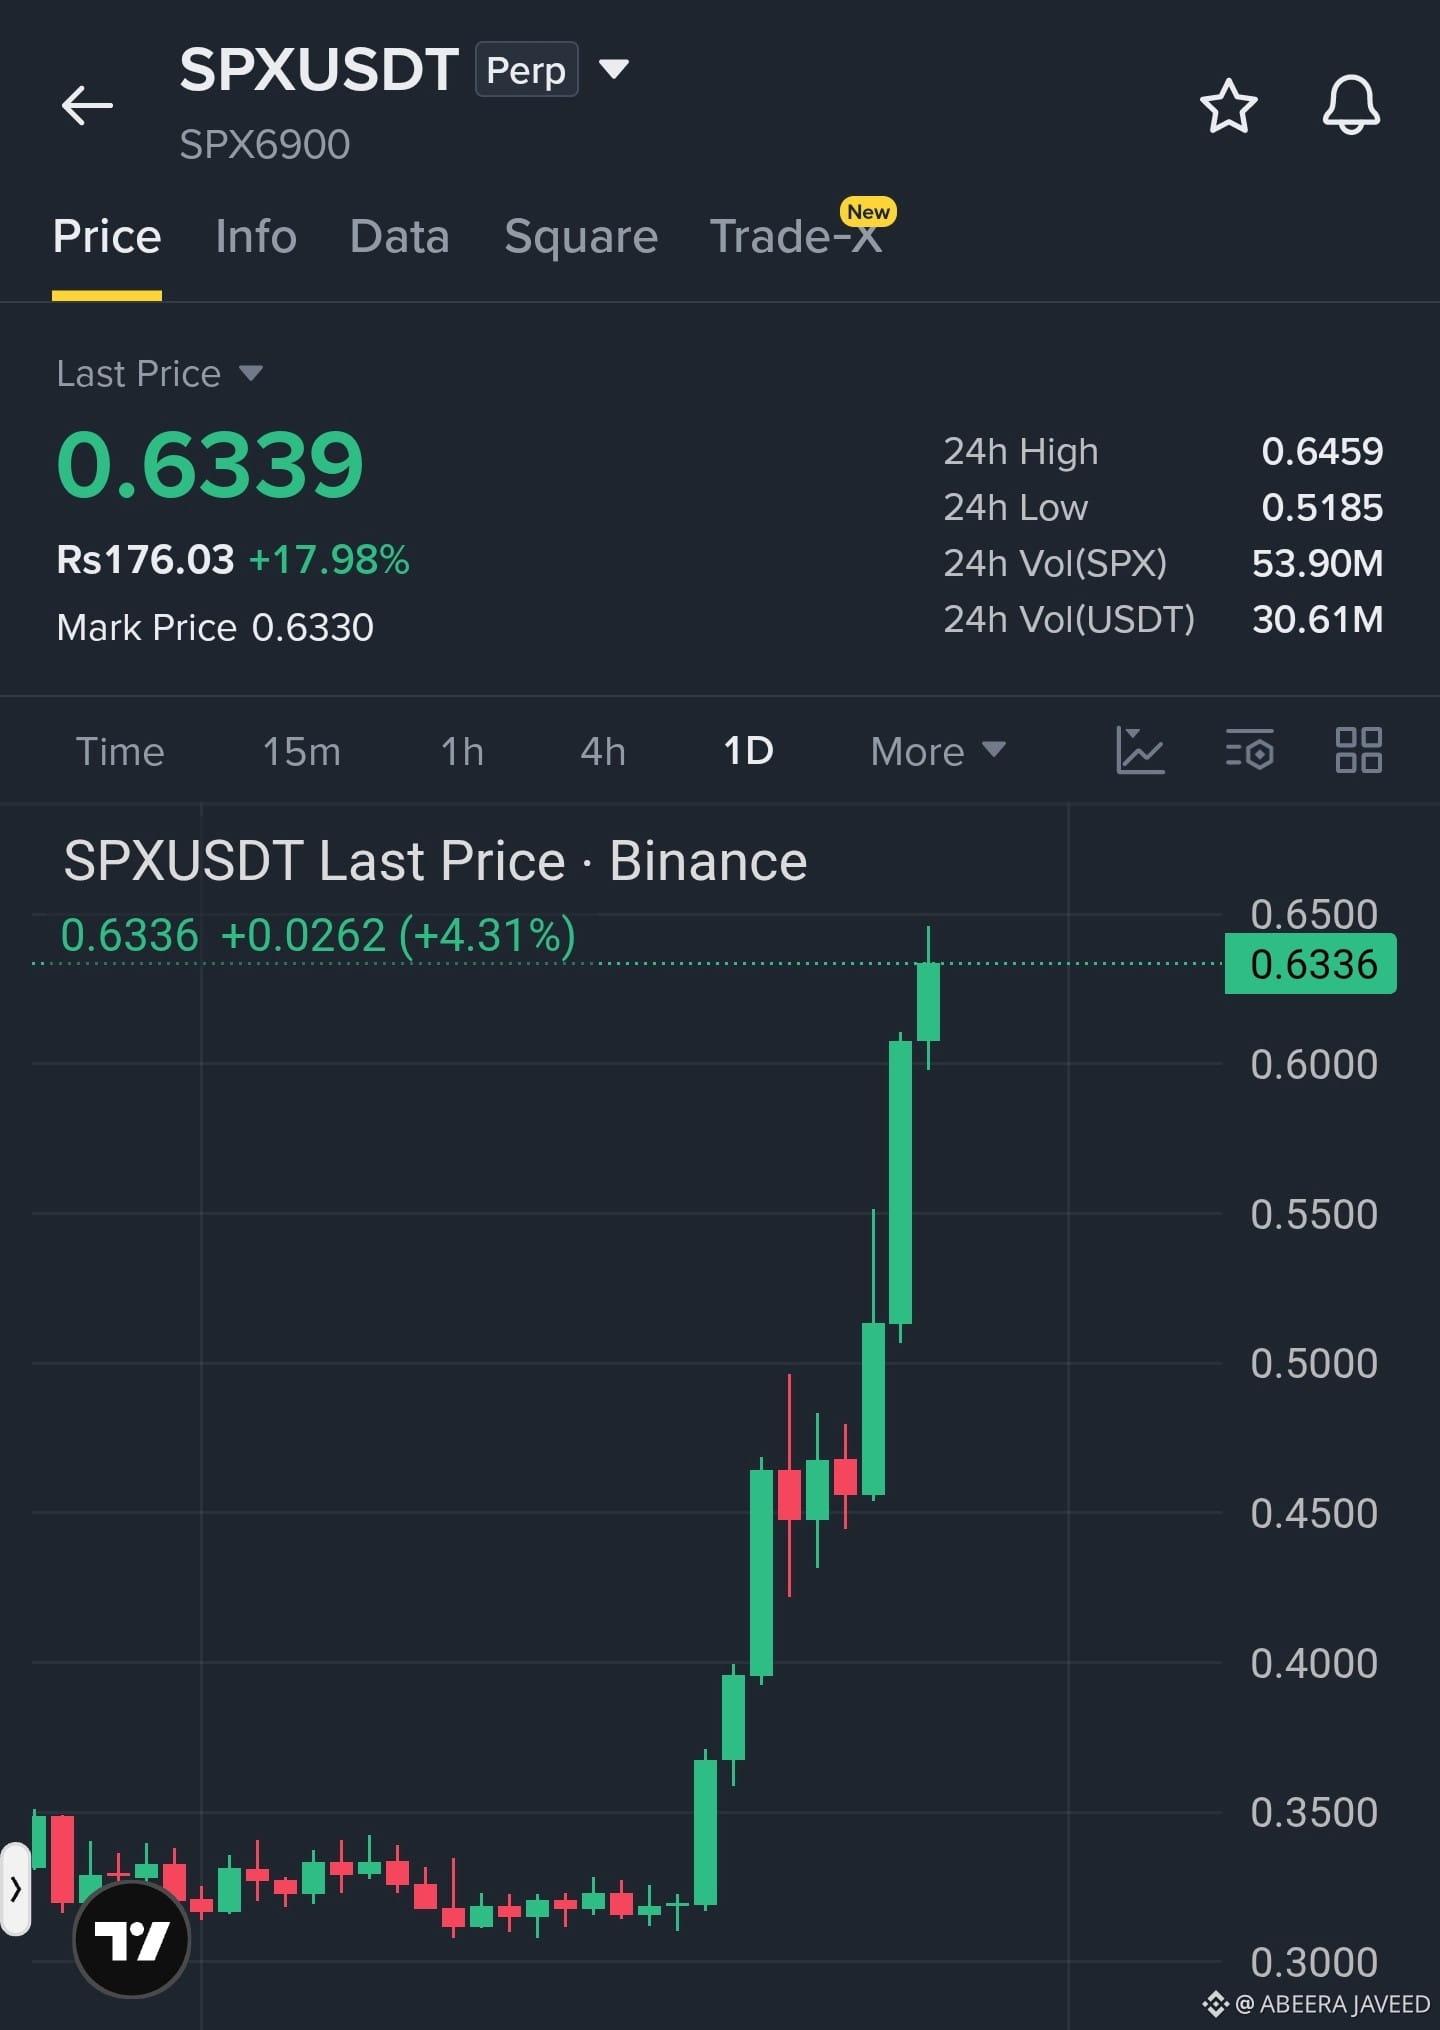Viewport: 1440px width, 2030px height.
Task: Select the 4h timeframe
Action: click(x=603, y=751)
